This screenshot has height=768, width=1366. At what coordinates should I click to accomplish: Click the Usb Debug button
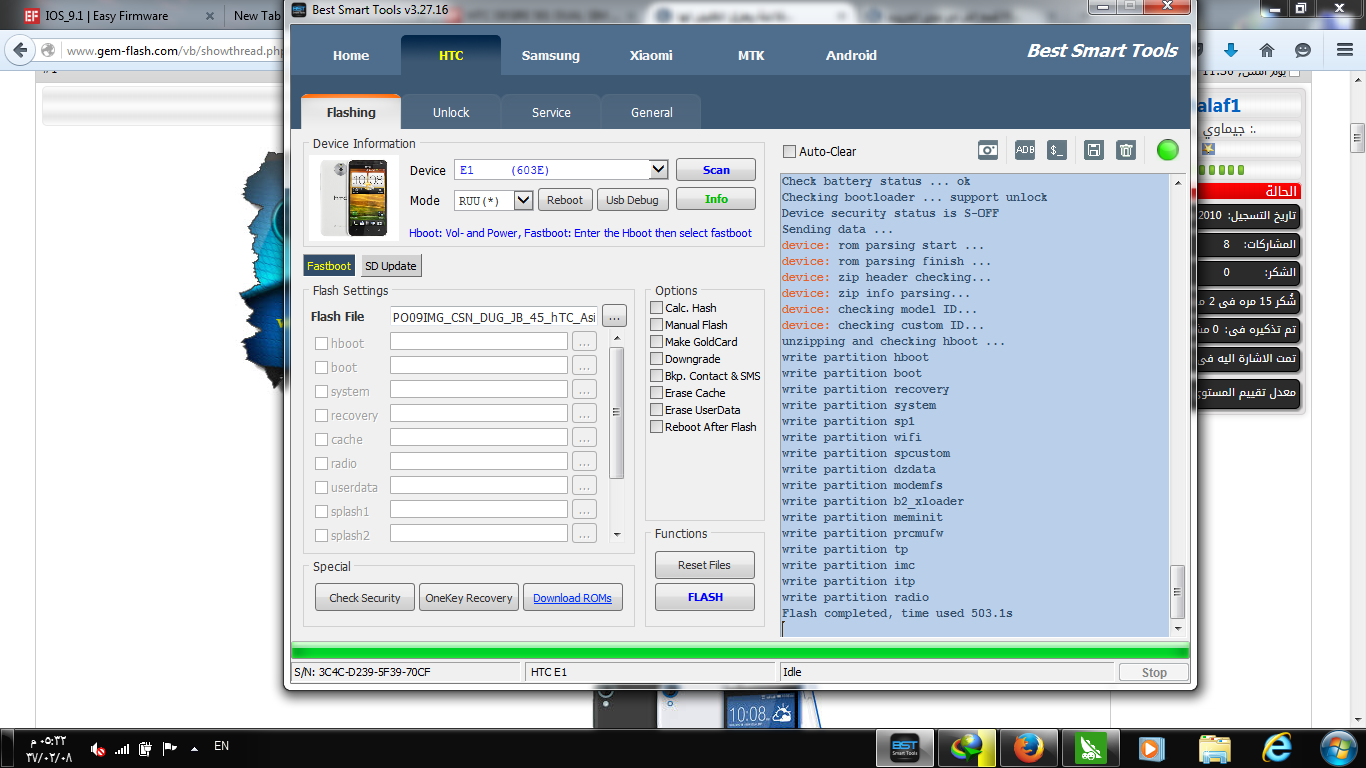(x=633, y=200)
